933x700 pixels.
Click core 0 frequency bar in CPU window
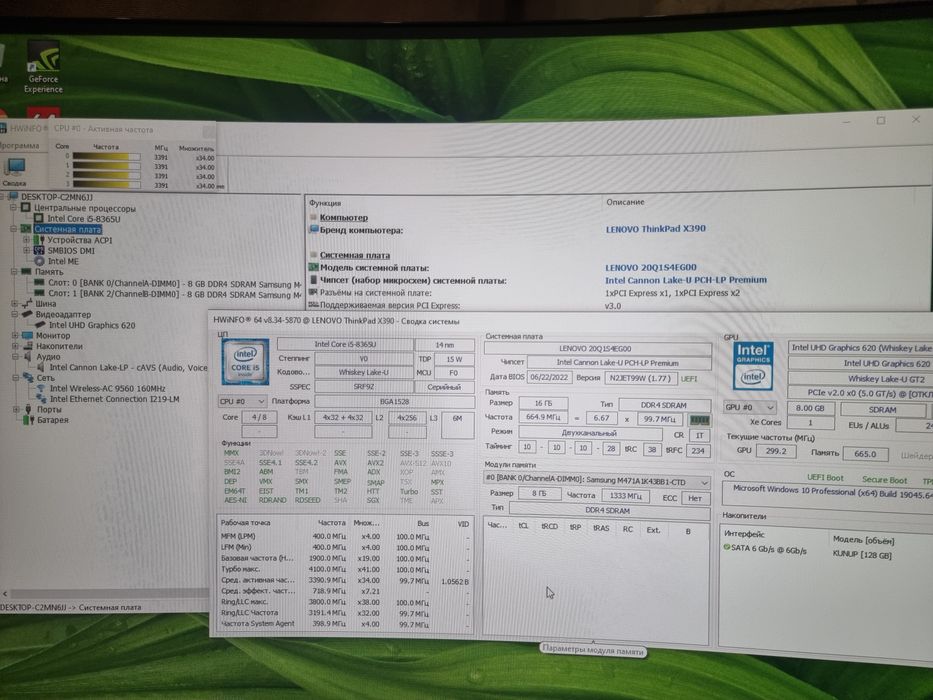point(106,157)
